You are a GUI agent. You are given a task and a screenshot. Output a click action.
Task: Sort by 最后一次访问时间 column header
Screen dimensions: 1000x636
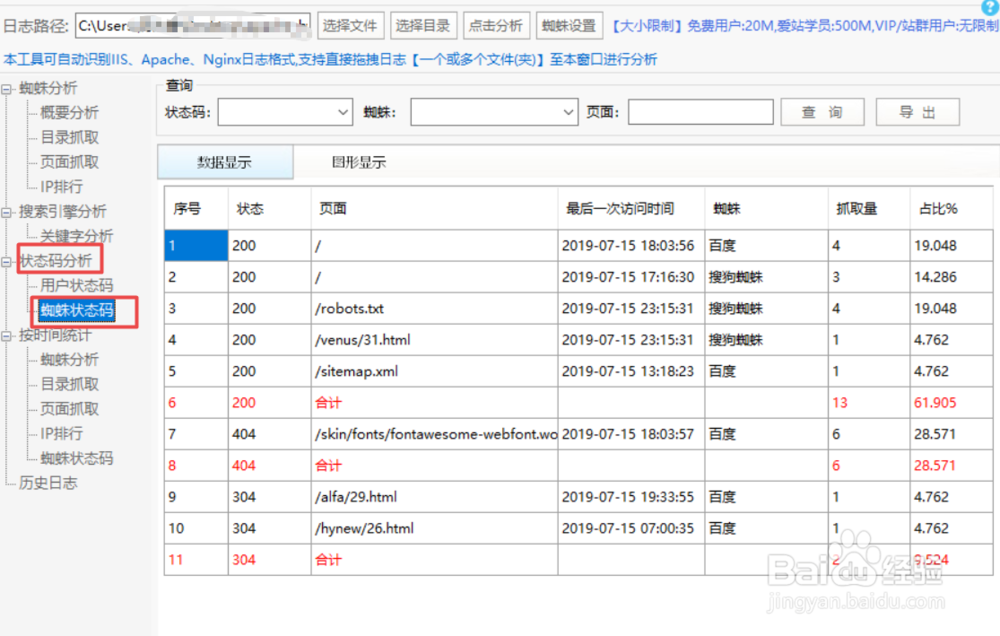631,209
